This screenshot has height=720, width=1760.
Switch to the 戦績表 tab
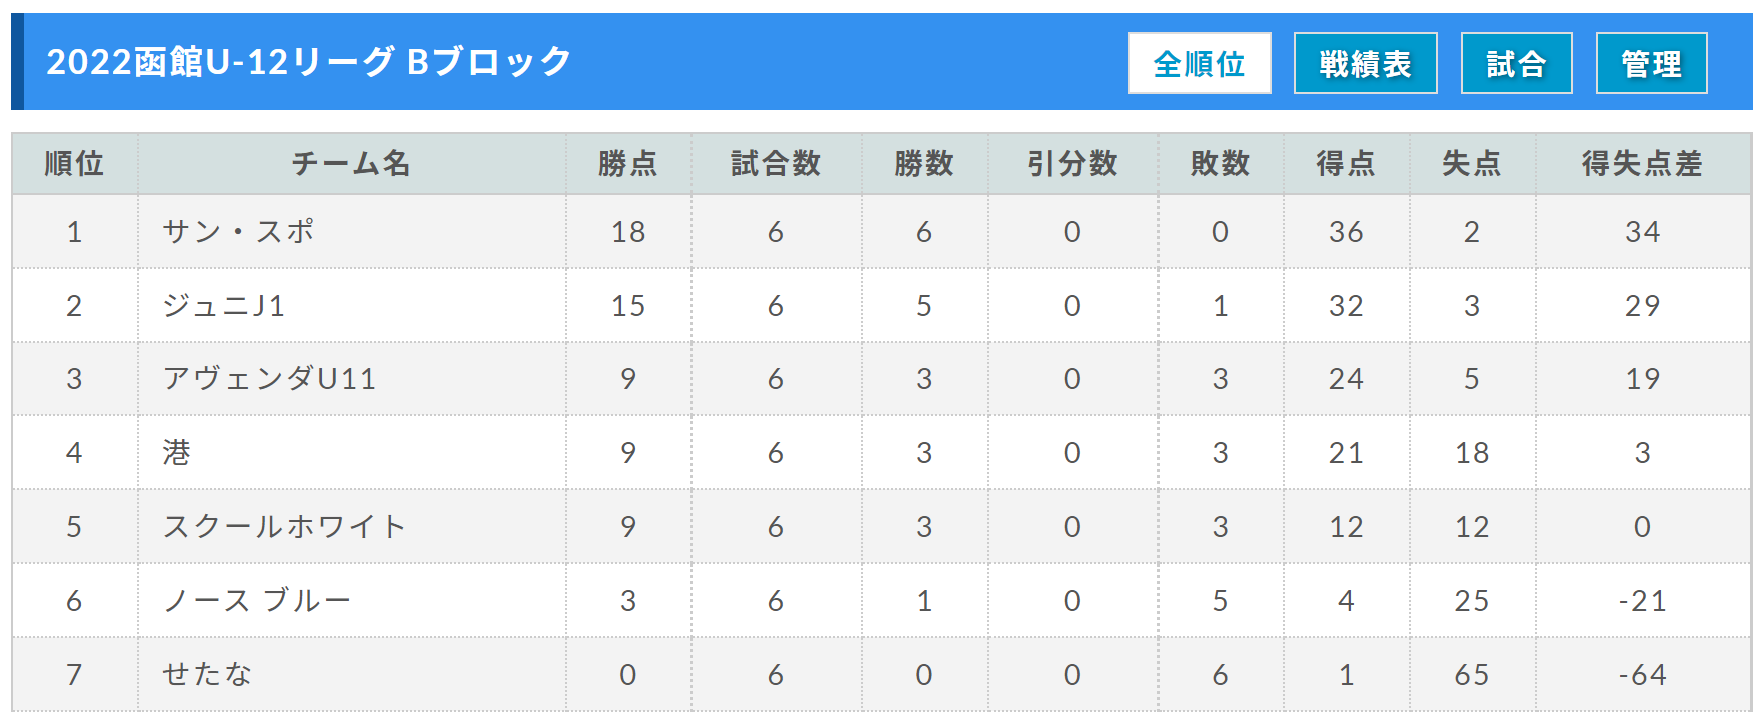(1365, 63)
